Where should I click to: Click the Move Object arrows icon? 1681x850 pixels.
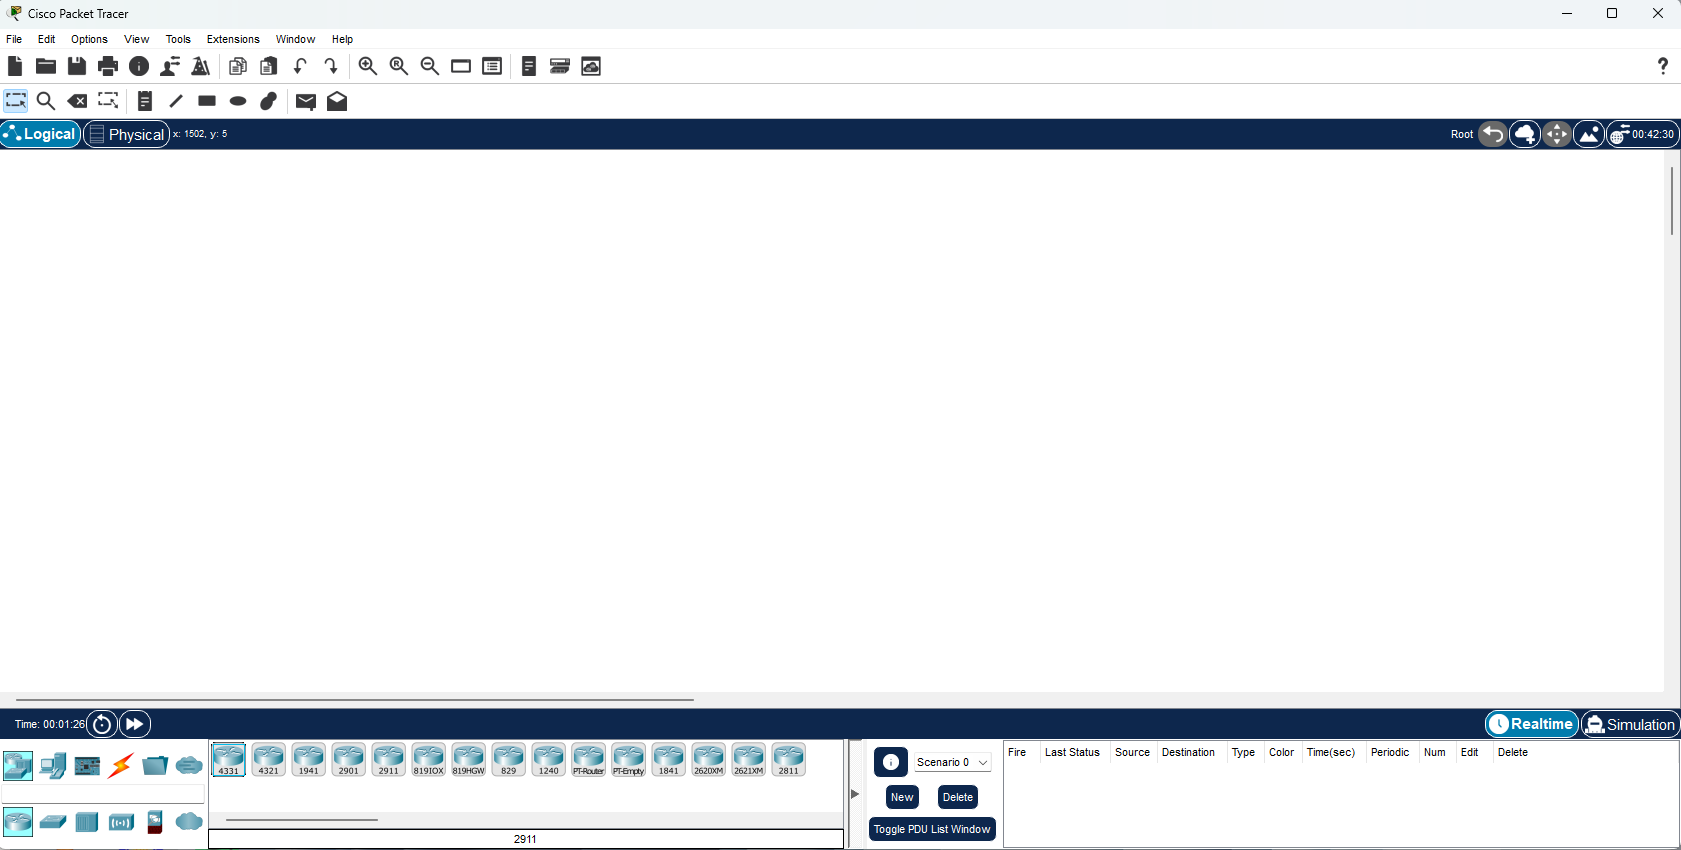click(1557, 134)
